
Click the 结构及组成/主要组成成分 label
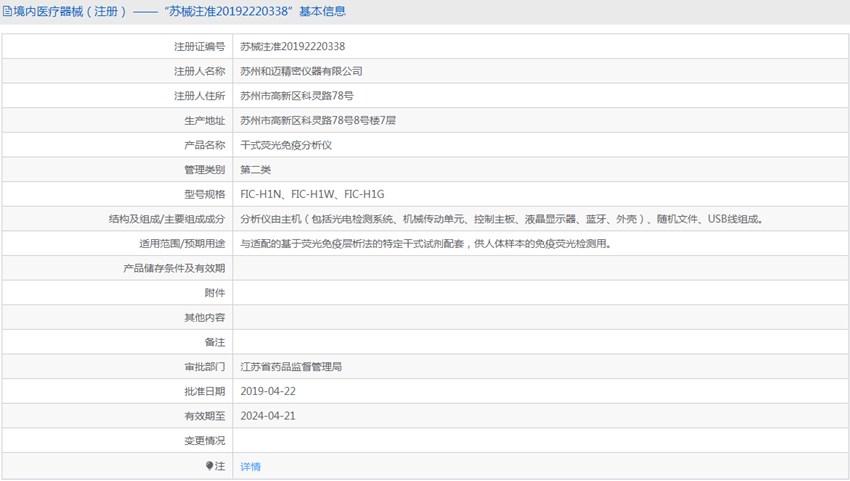(167, 219)
